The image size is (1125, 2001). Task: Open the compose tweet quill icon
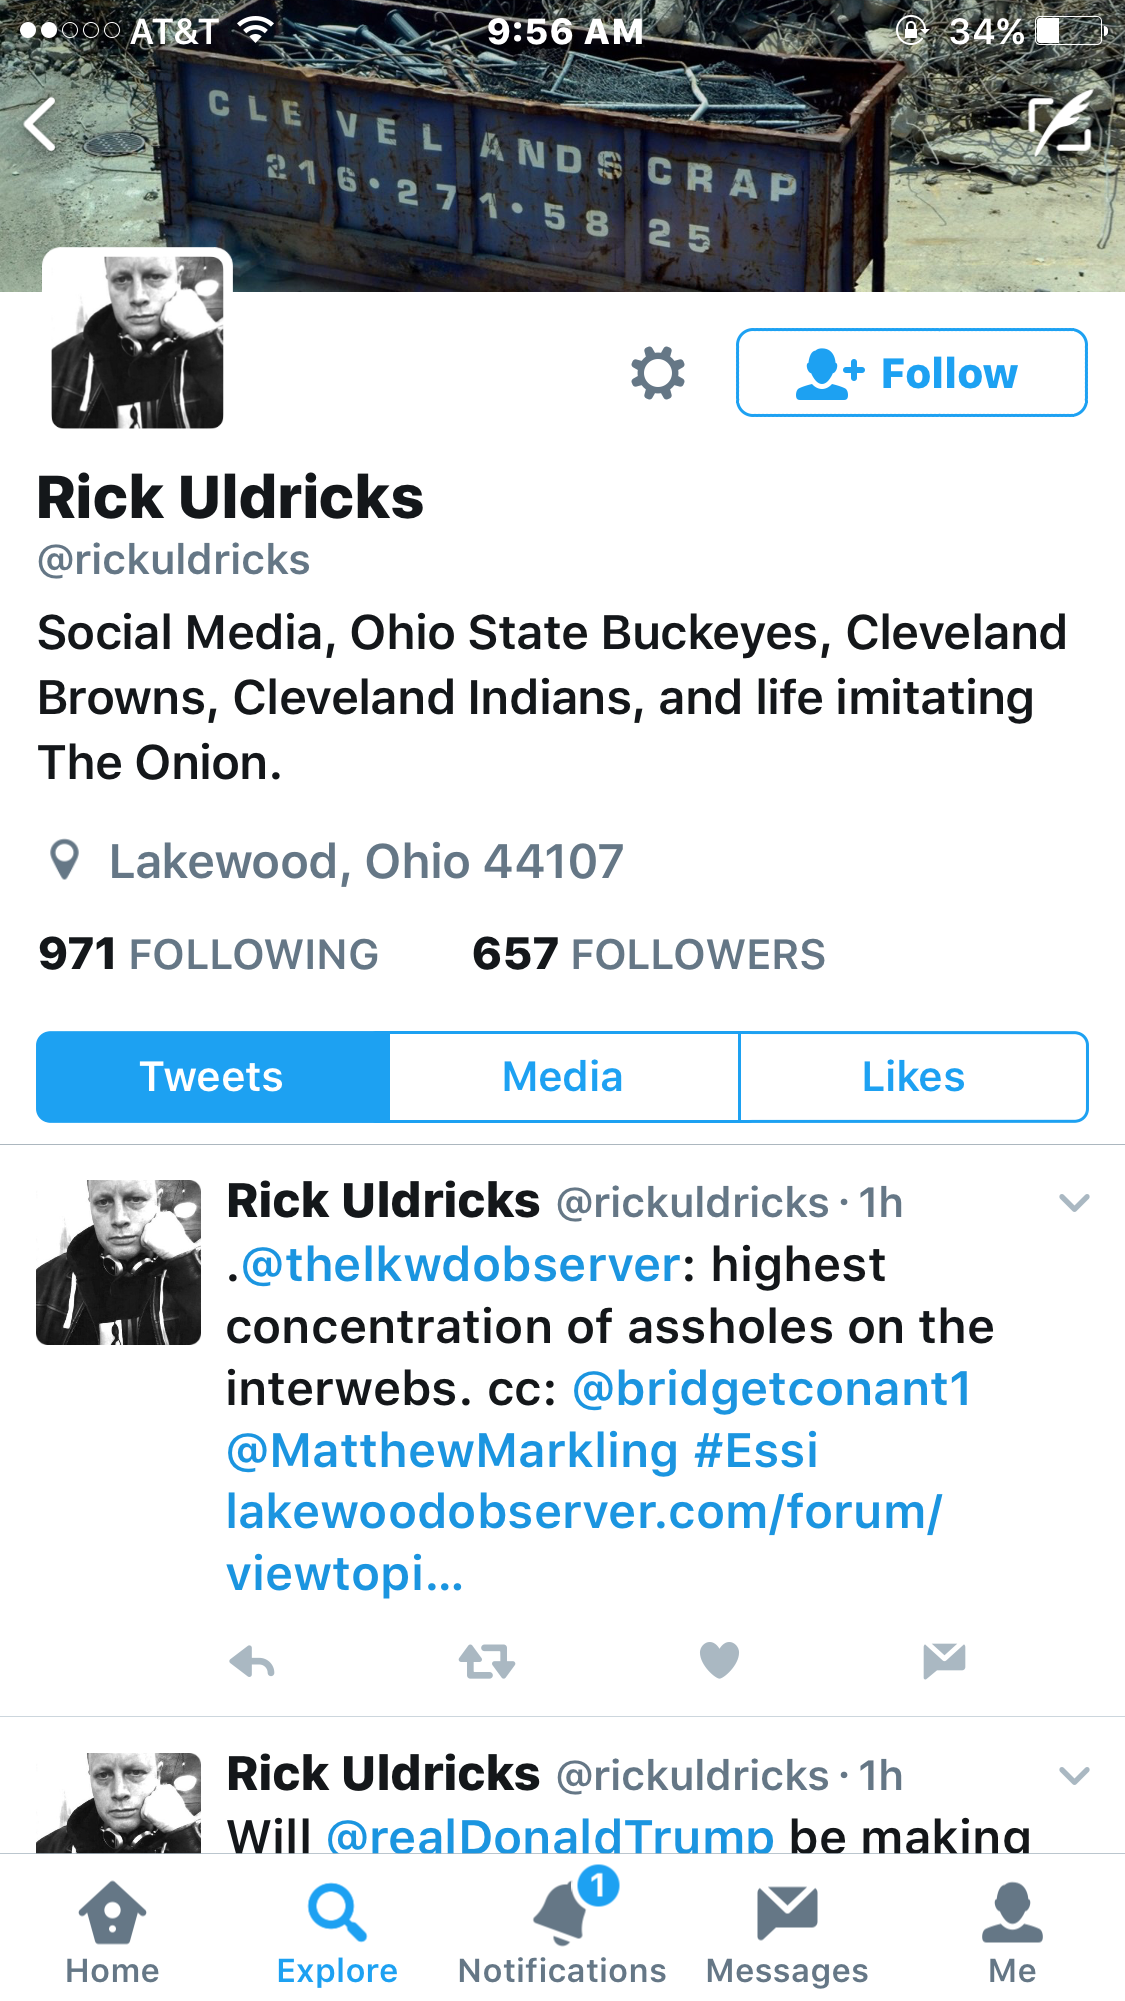pos(1061,122)
